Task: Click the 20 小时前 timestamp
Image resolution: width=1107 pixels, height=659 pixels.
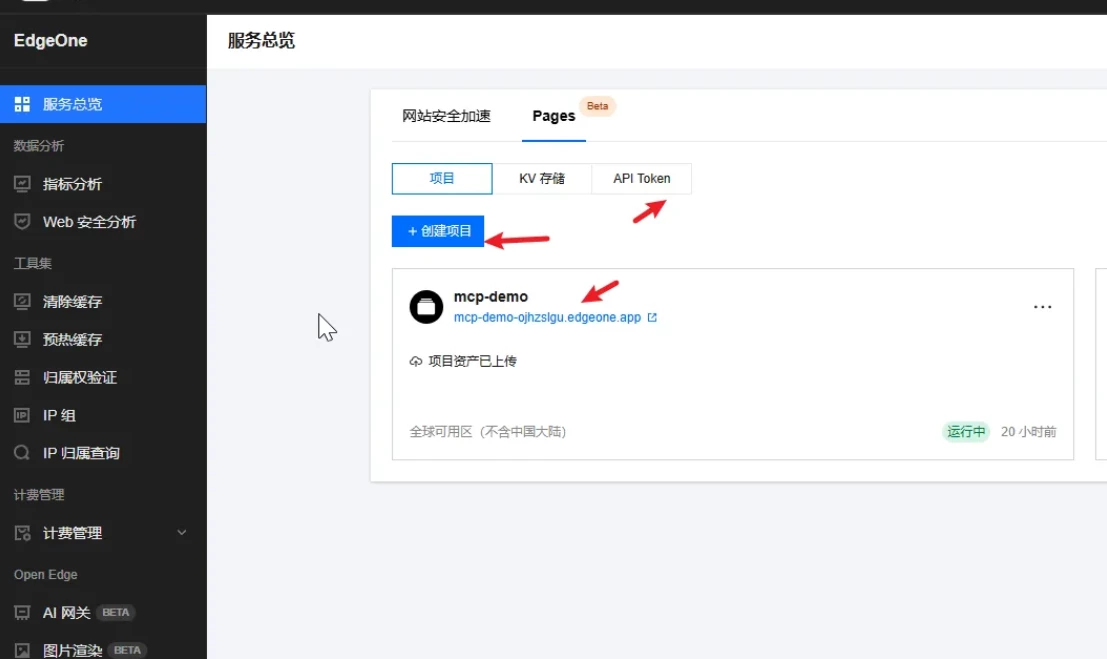Action: point(1029,432)
